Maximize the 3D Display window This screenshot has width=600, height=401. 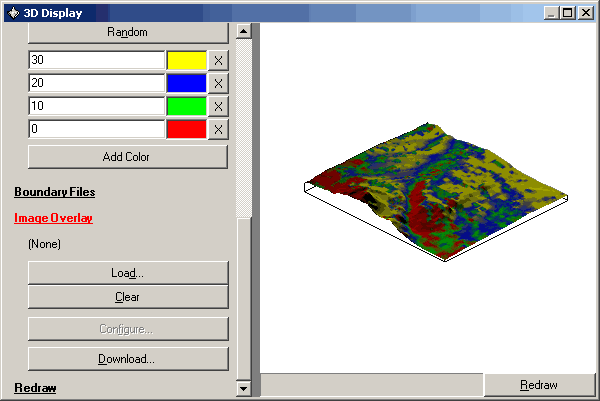pos(568,13)
